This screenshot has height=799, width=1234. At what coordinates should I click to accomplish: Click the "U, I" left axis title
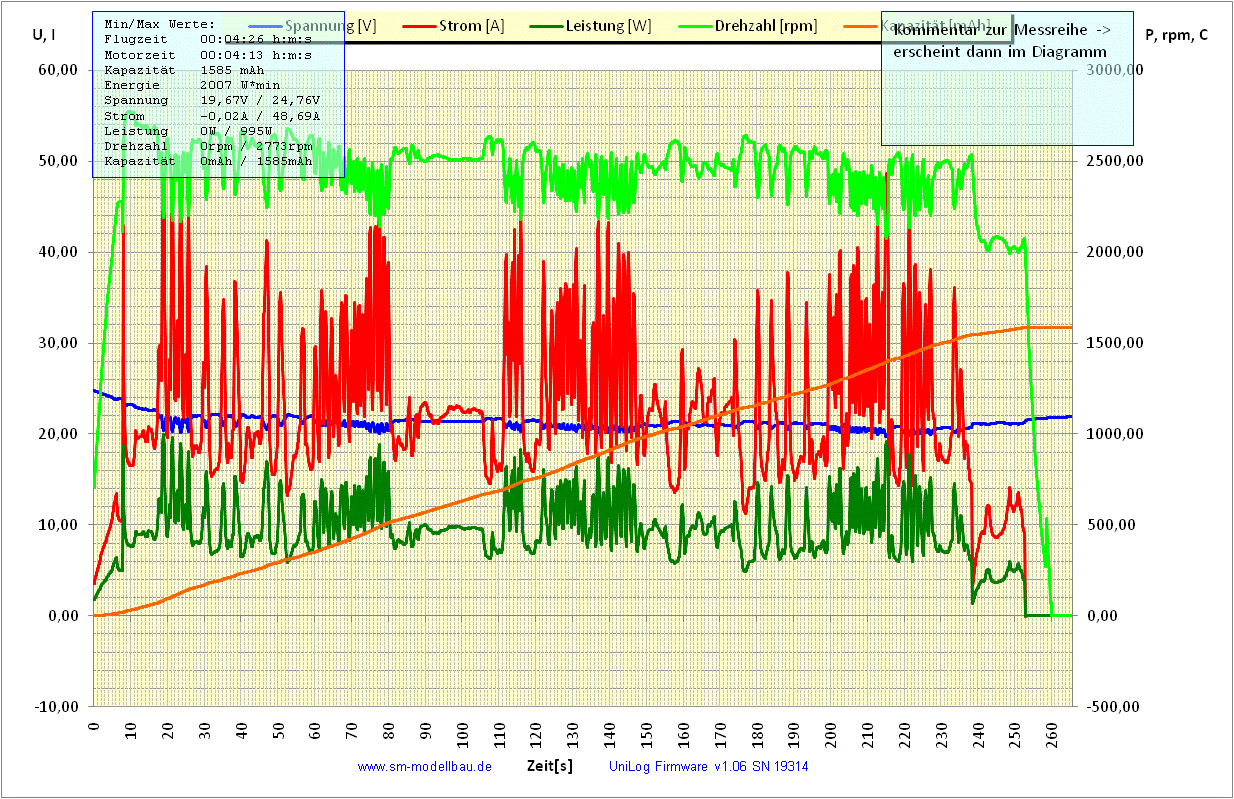[x=44, y=35]
